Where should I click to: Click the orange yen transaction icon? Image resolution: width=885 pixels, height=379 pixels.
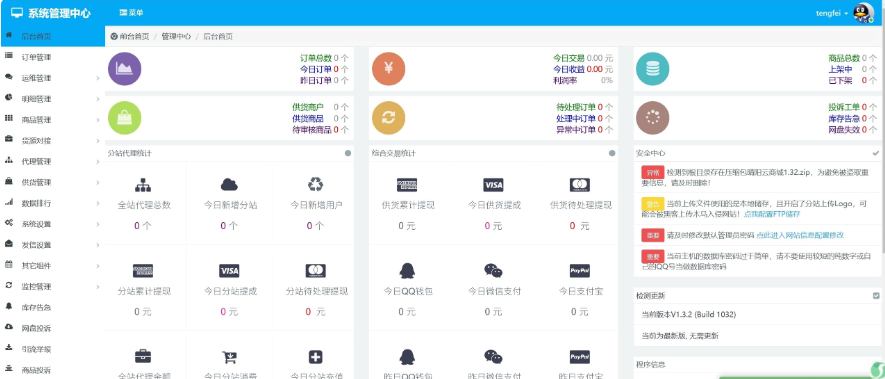[388, 68]
